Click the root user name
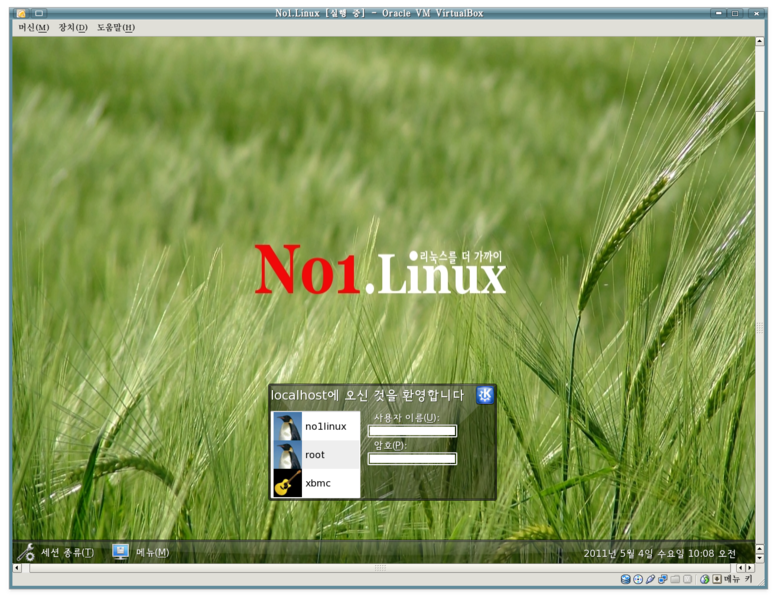This screenshot has height=600, width=777. pos(315,454)
